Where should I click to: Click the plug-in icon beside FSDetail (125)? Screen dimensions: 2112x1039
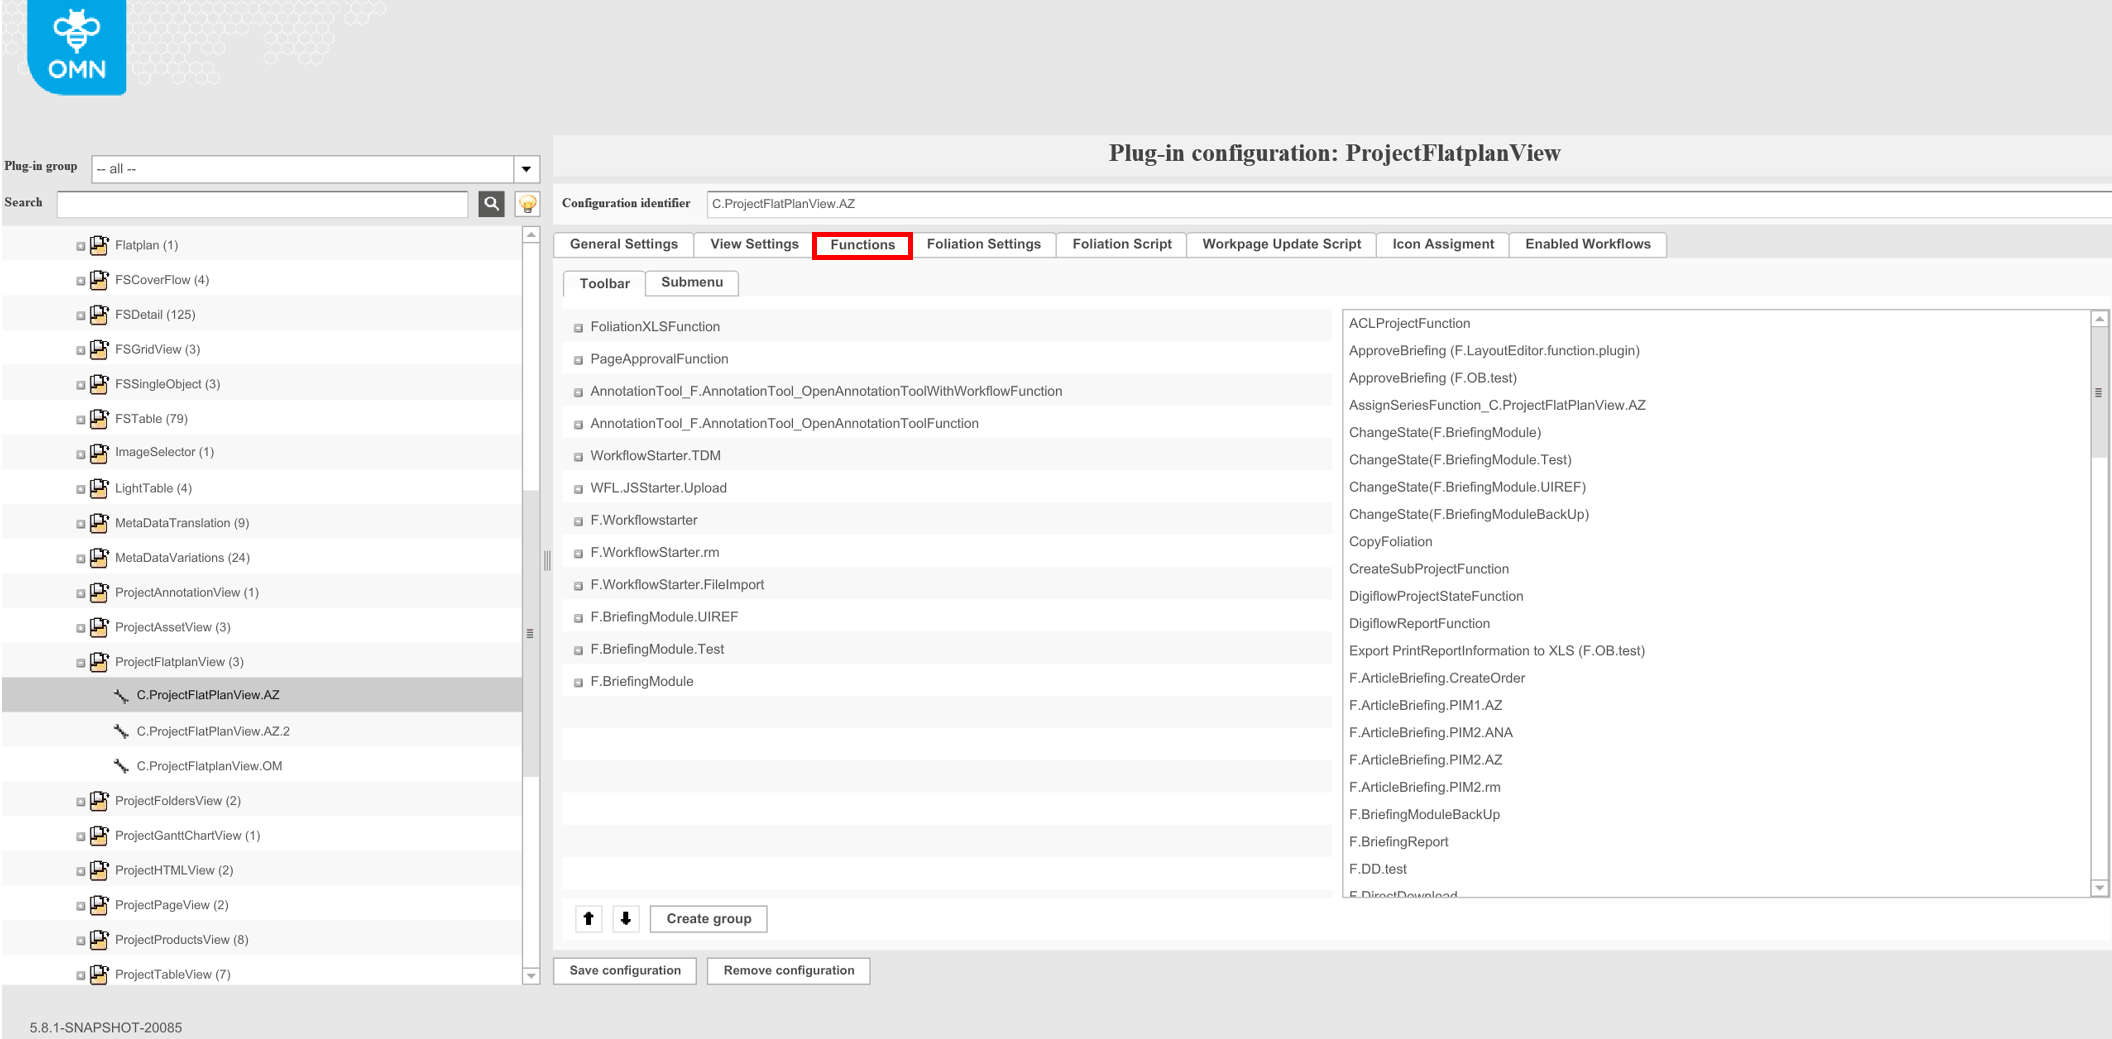[x=99, y=313]
